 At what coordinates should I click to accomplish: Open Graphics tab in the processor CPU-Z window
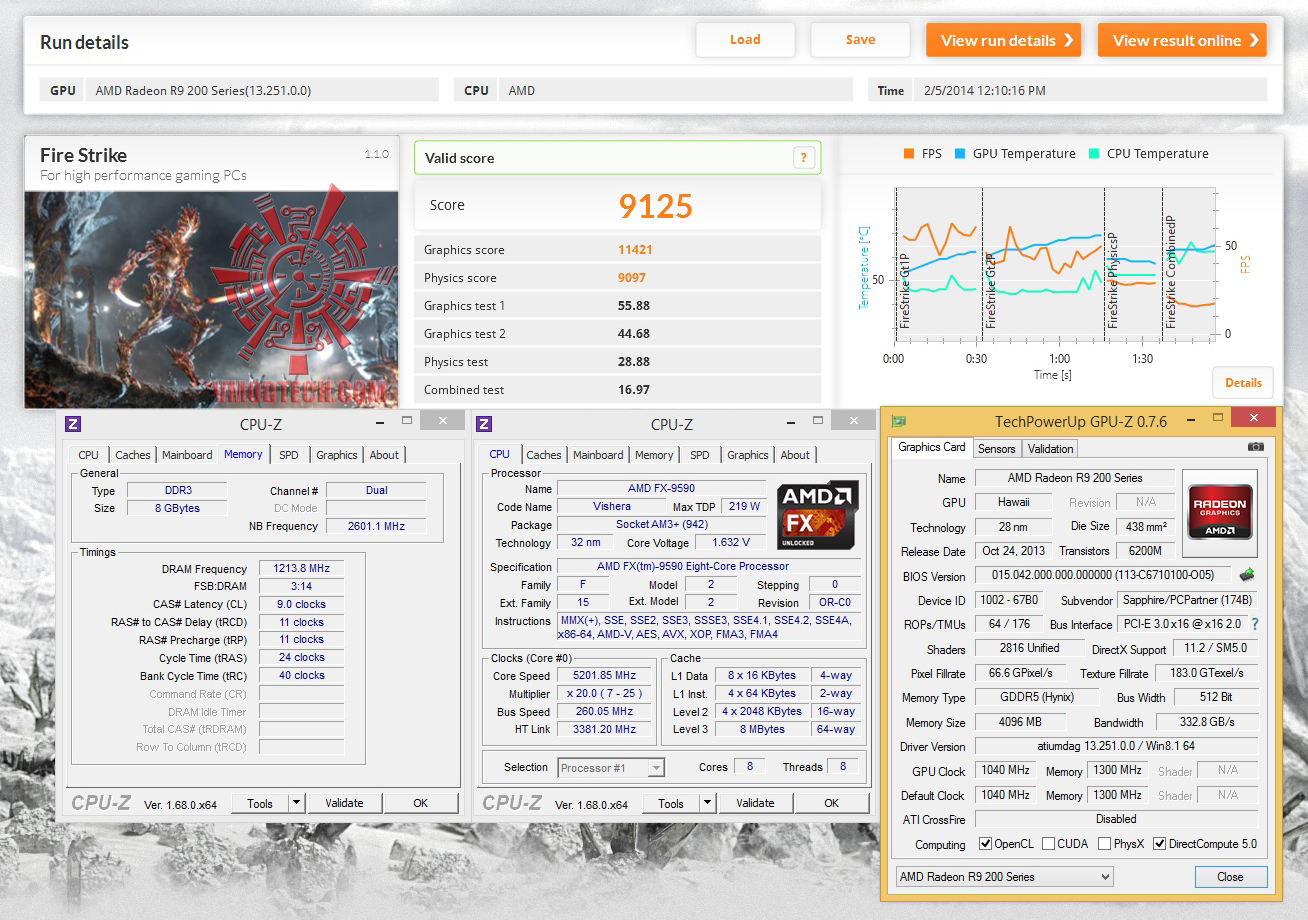point(748,455)
